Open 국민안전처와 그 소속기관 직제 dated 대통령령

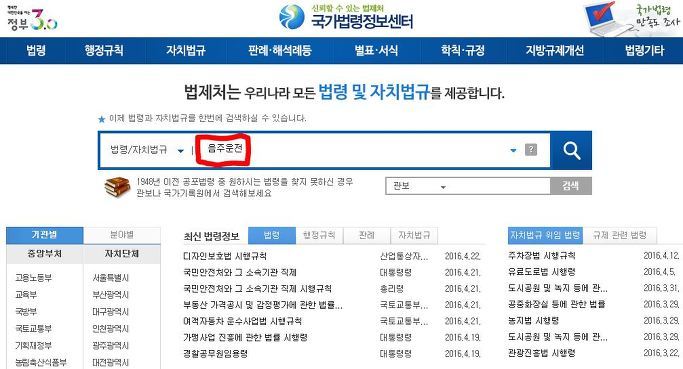(240, 272)
